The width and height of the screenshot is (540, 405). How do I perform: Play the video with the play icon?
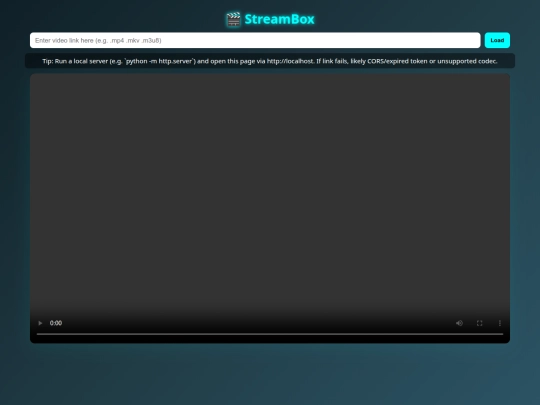click(x=40, y=323)
